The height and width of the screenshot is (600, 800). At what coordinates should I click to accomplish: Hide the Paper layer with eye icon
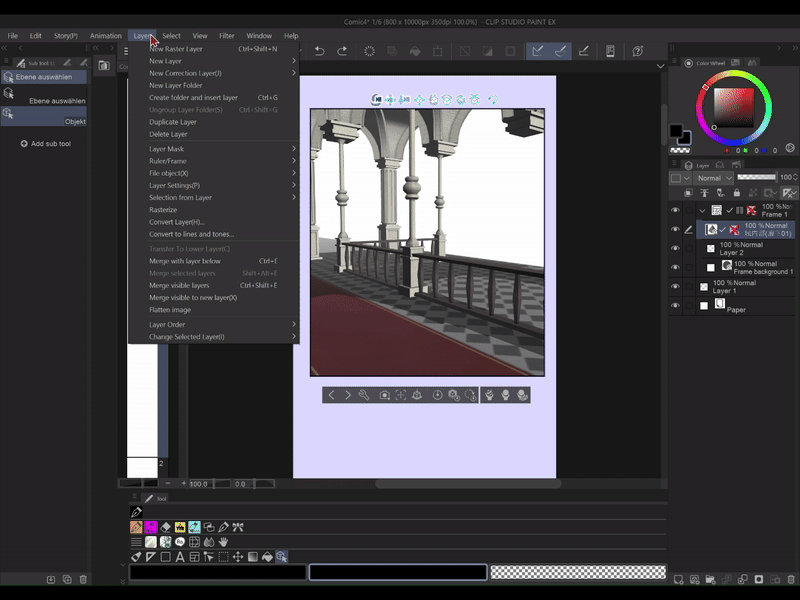click(675, 306)
